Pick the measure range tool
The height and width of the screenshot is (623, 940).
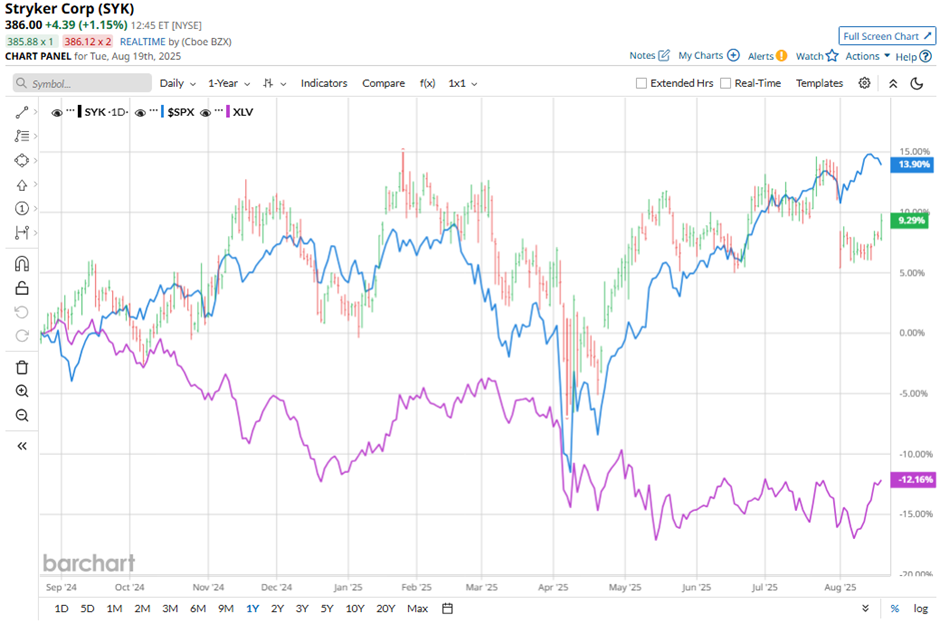[22, 233]
